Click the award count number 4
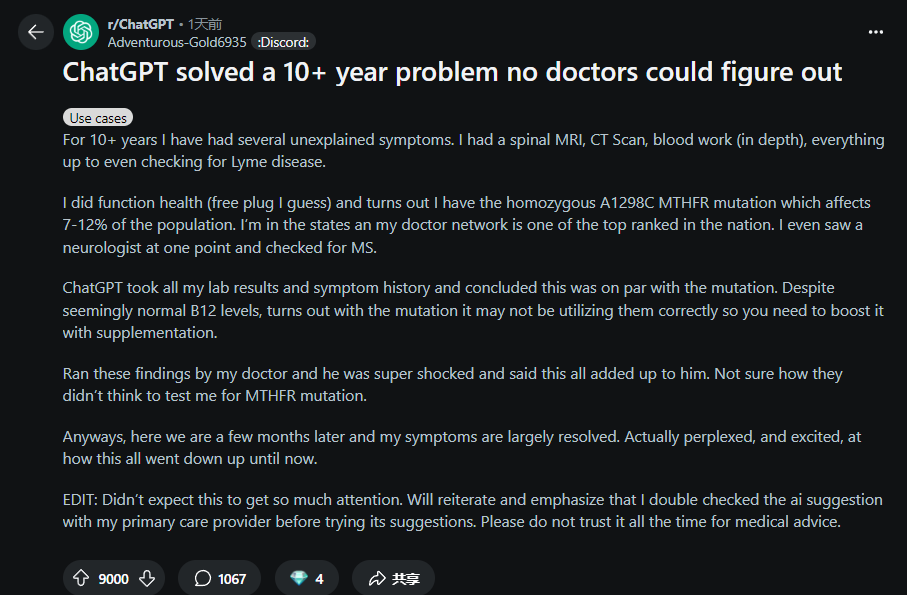907x595 pixels. pyautogui.click(x=319, y=578)
